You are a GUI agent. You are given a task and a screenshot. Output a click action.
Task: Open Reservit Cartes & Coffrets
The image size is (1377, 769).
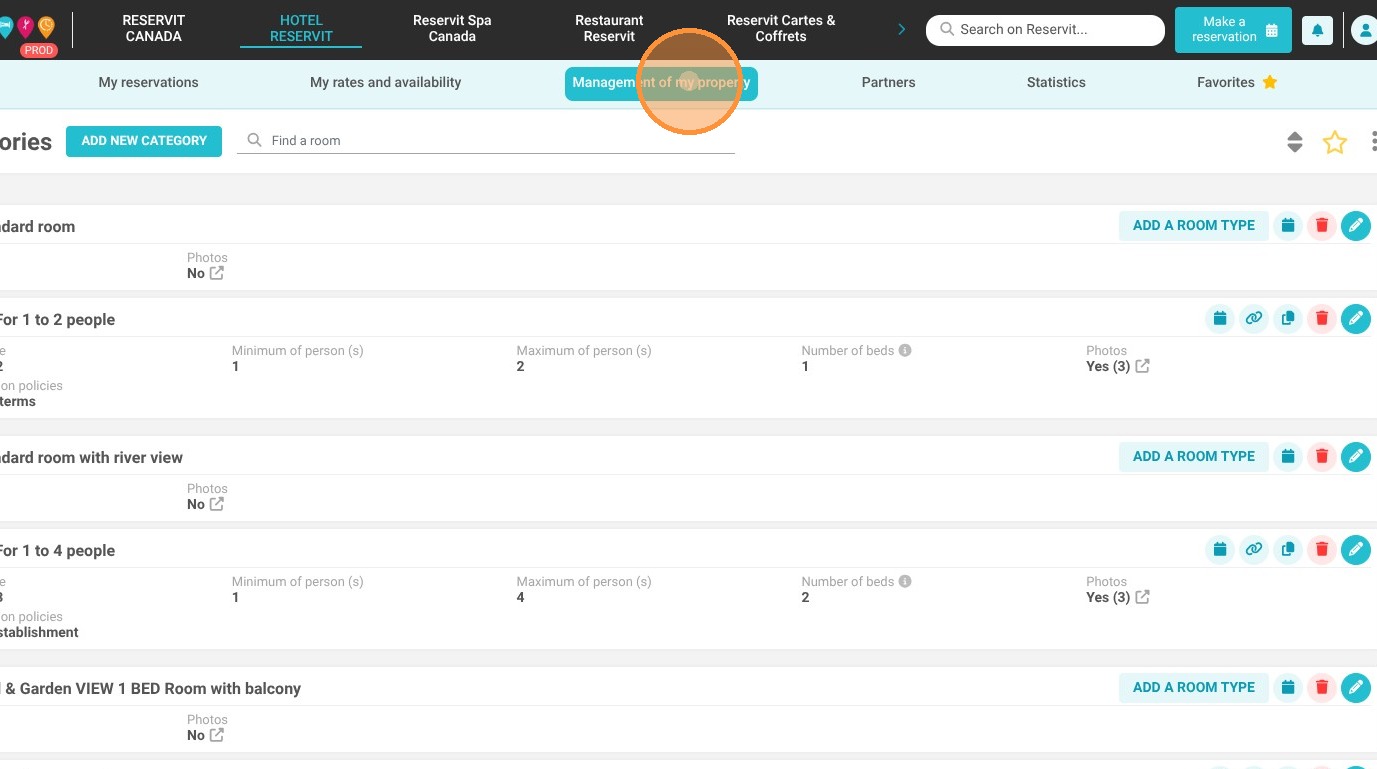(x=781, y=28)
